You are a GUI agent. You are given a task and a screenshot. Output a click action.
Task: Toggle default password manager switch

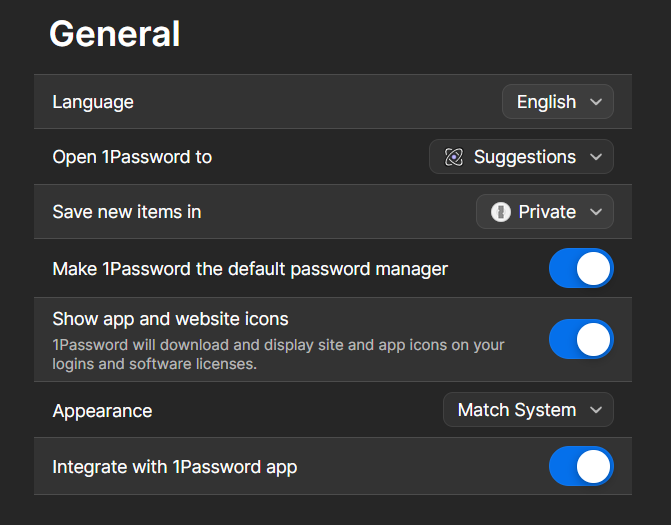coord(581,268)
